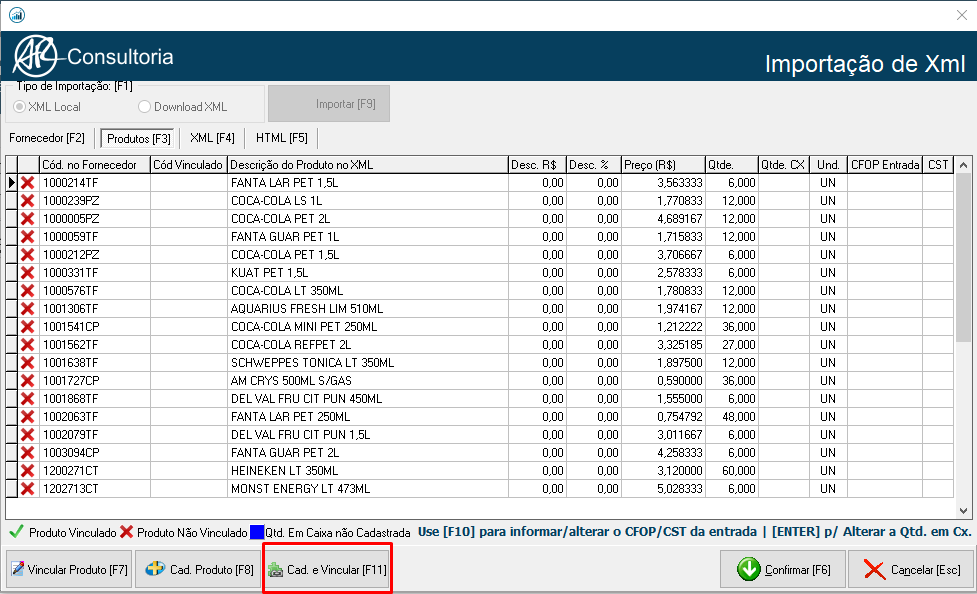Viewport: 977px width, 594px height.
Task: Click red X icon for AQUARIUS FRESH LIM 510ML
Action: point(27,309)
